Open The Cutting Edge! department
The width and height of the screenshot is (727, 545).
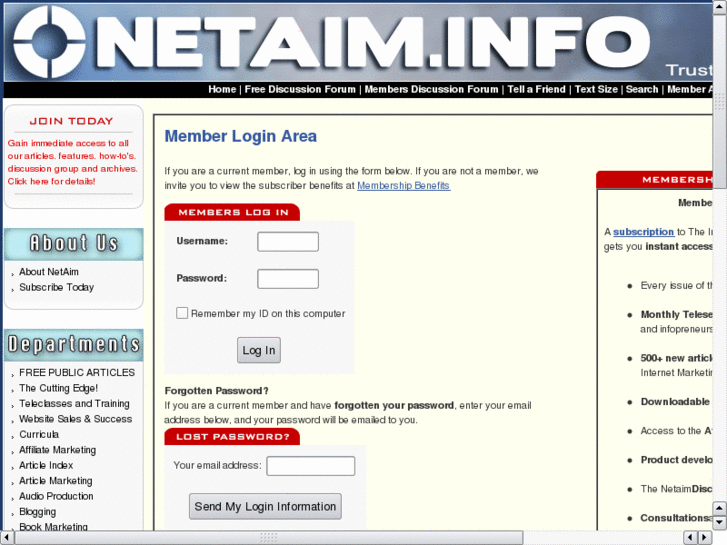[x=58, y=388]
